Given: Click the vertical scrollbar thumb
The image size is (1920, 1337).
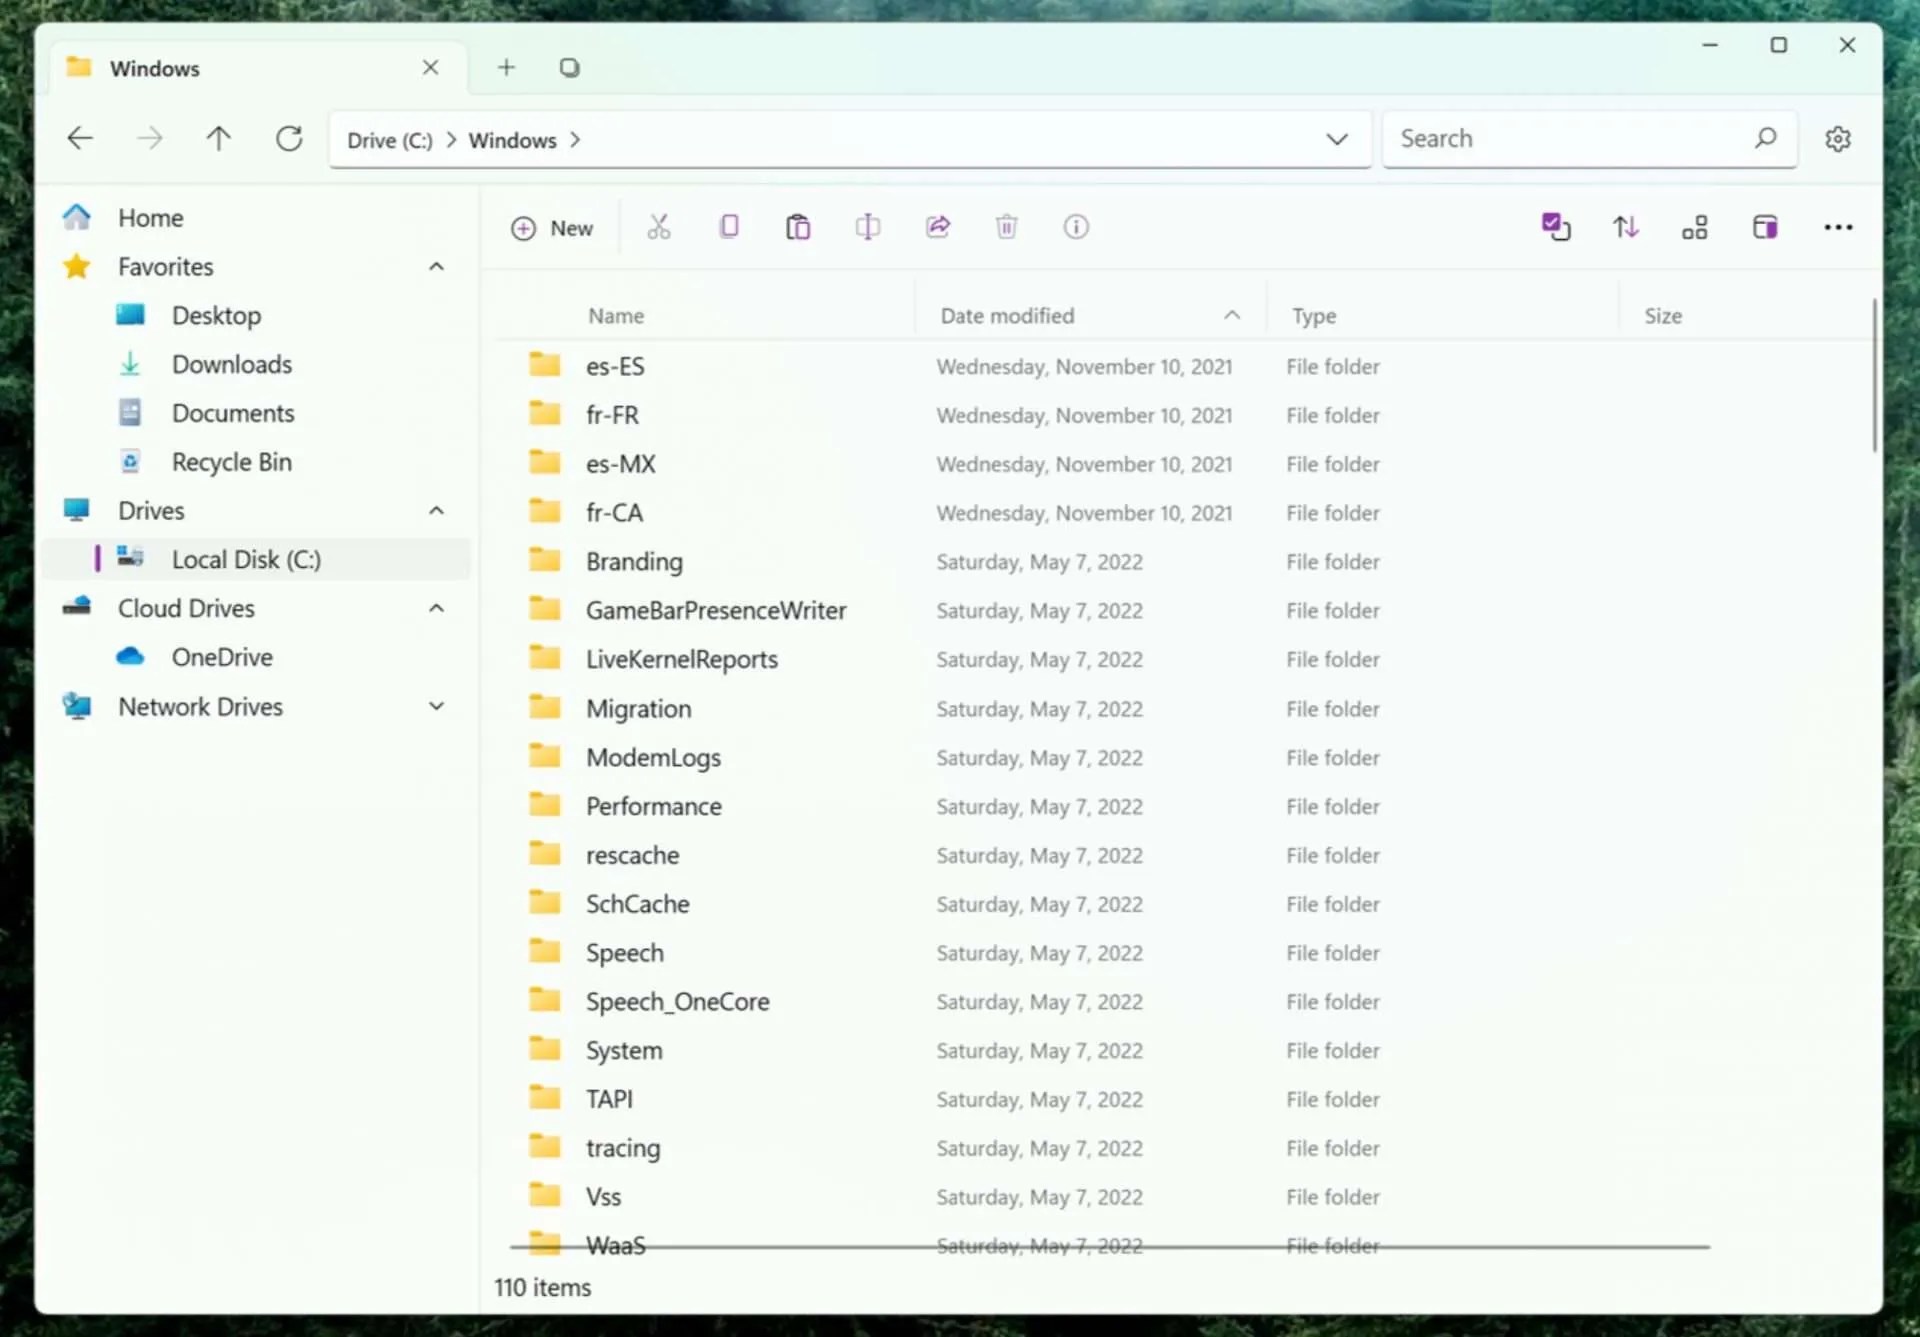Looking at the screenshot, I should [x=1874, y=375].
